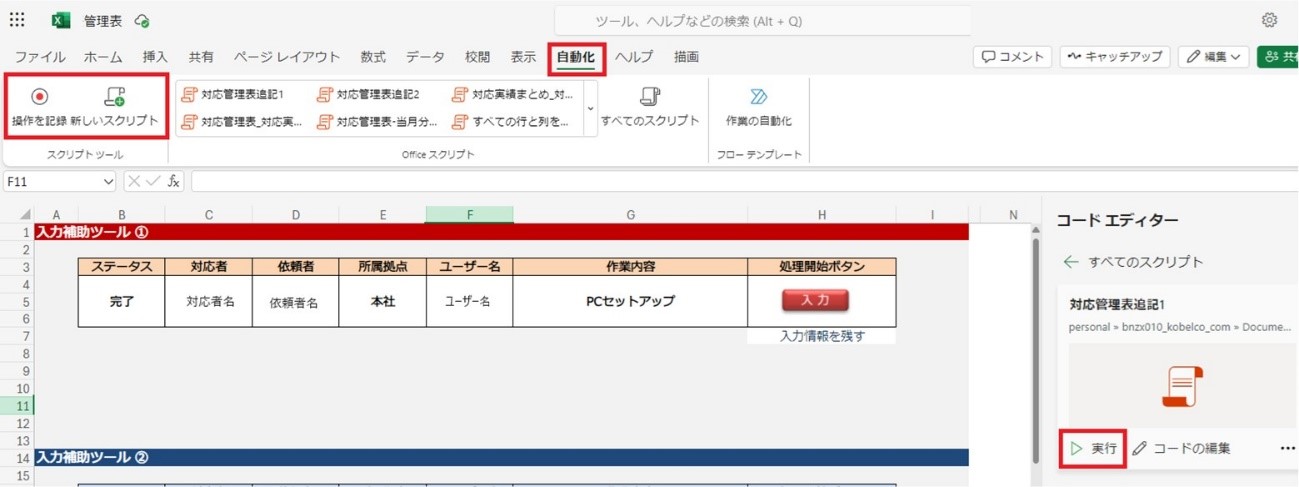Click the search box ツール、ヘルプなどの検索

(763, 20)
